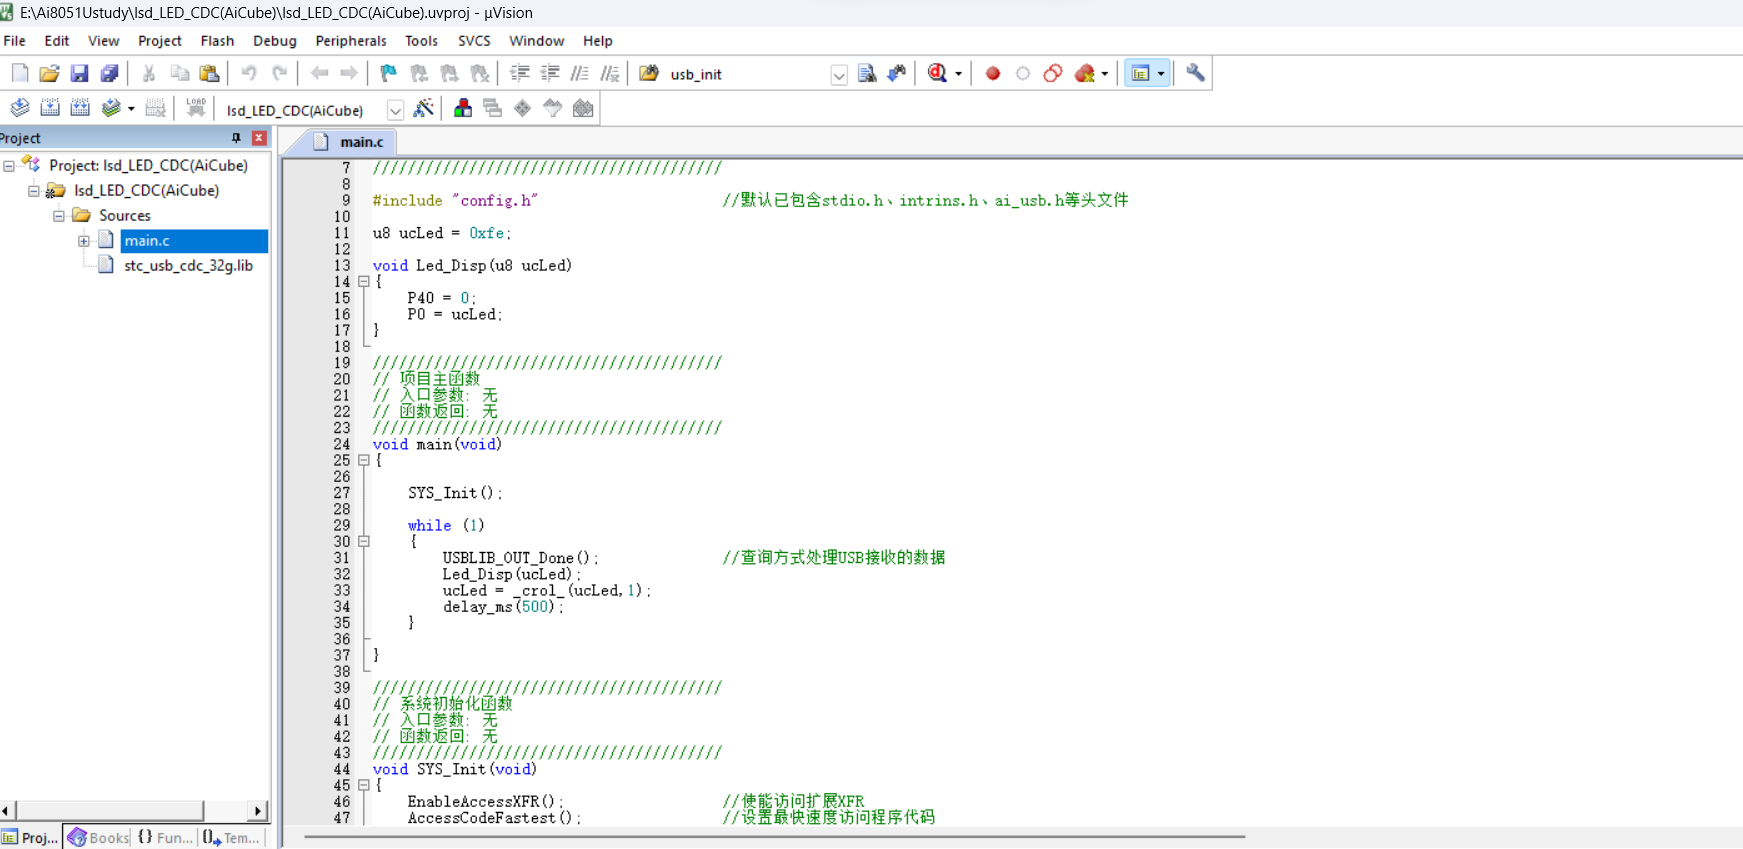
Task: Open the usb_init find box dropdown
Action: coord(839,75)
